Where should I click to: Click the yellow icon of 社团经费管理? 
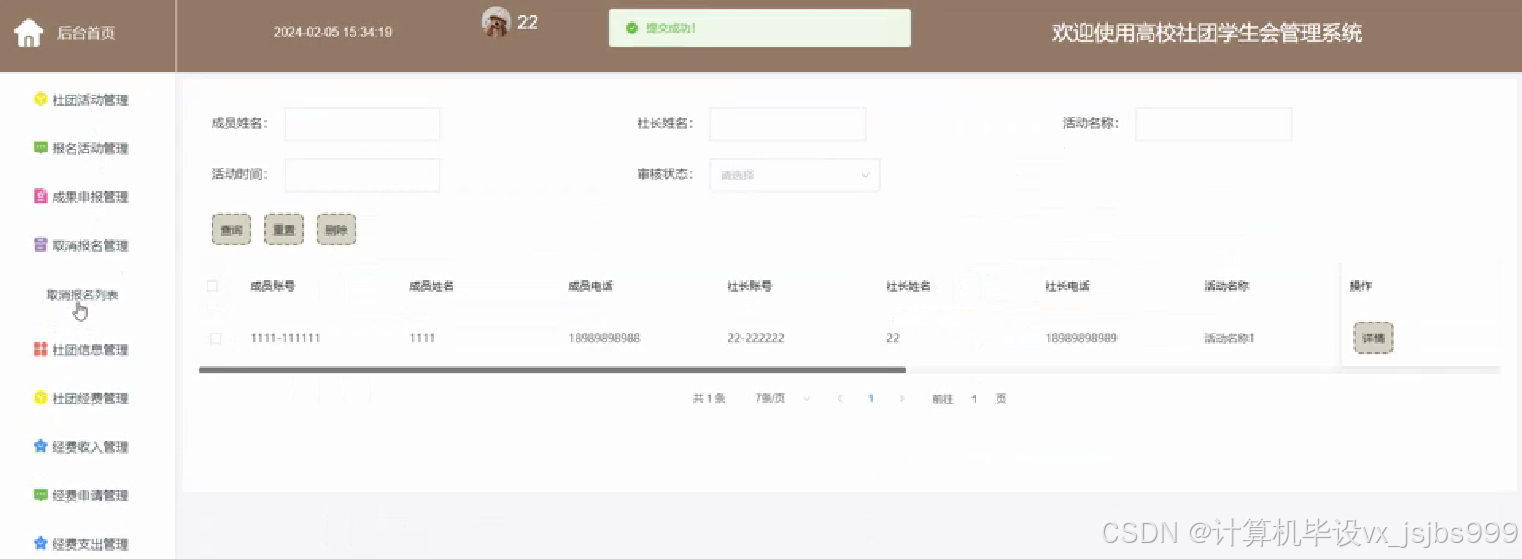41,398
